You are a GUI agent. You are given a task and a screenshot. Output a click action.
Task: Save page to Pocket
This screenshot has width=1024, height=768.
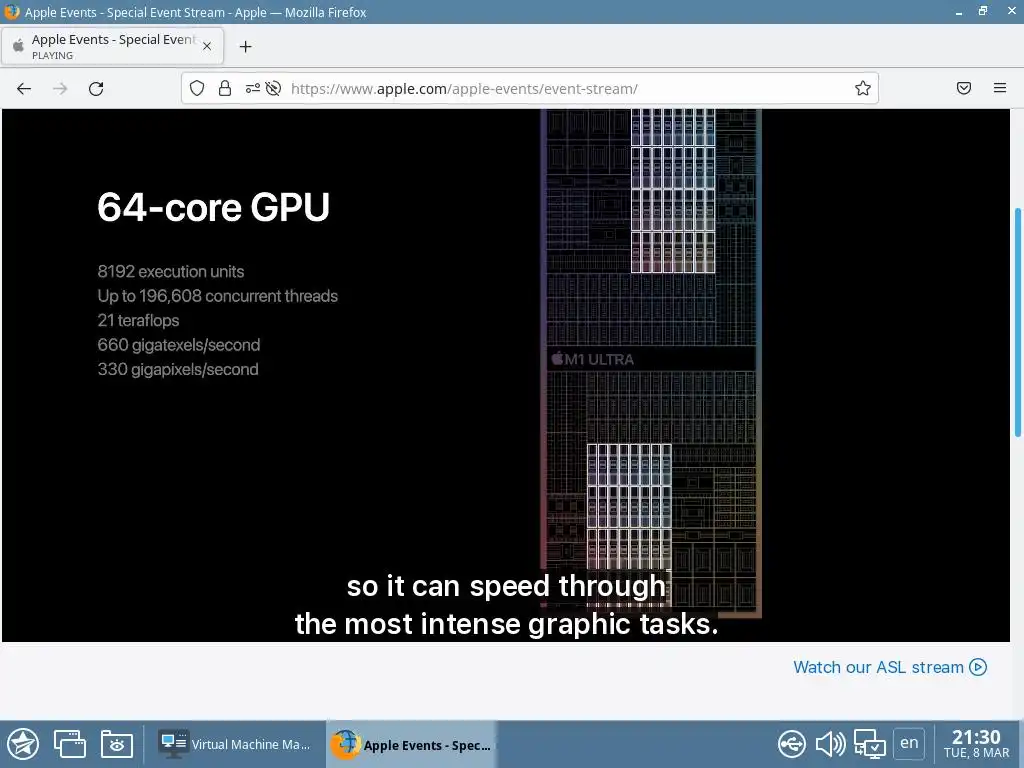click(964, 88)
